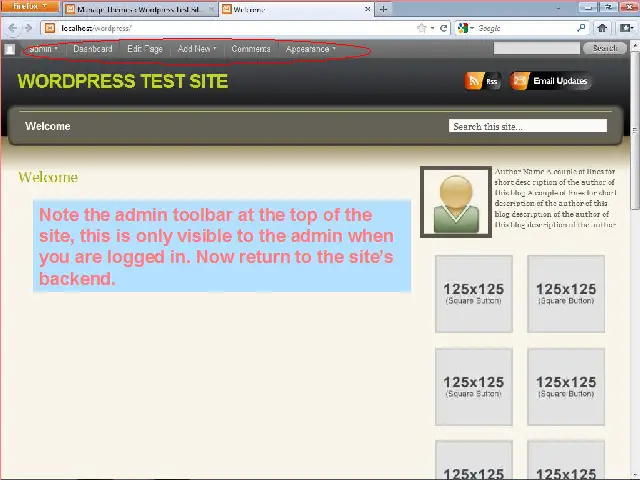Click the author avatar image
This screenshot has height=480, width=640.
pyautogui.click(x=455, y=202)
